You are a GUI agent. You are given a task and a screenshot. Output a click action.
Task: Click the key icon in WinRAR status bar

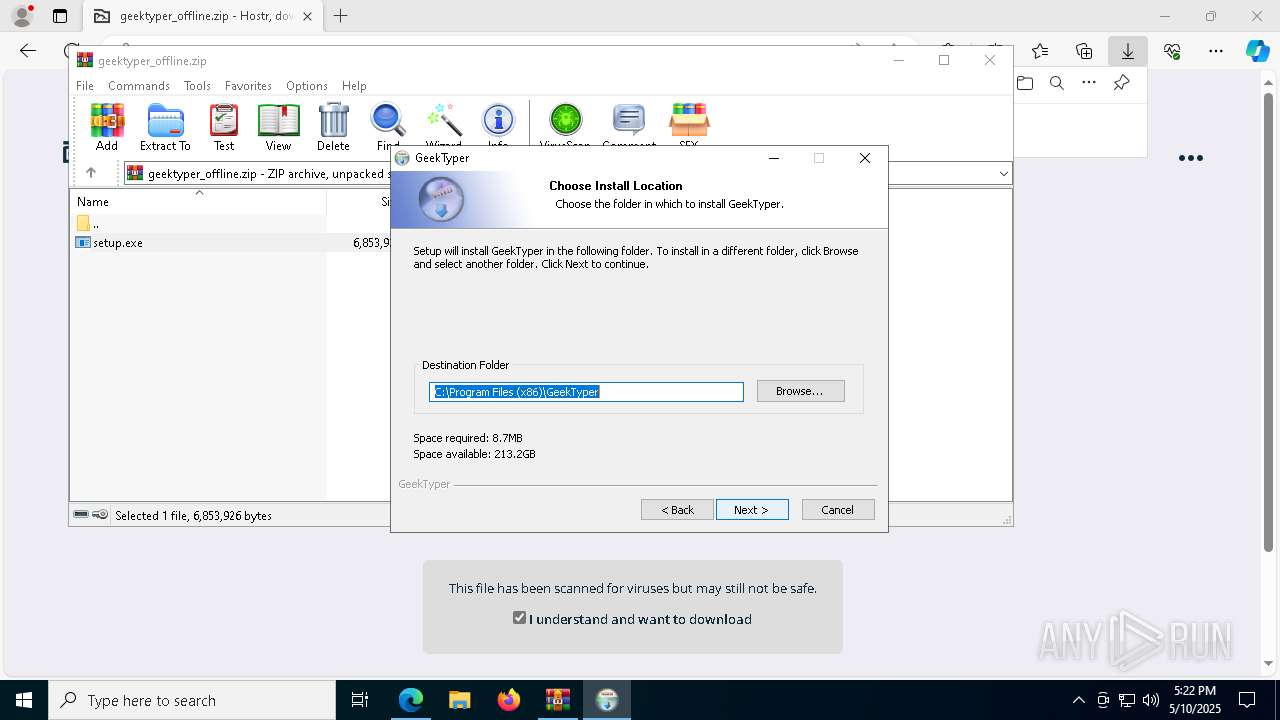(x=100, y=514)
